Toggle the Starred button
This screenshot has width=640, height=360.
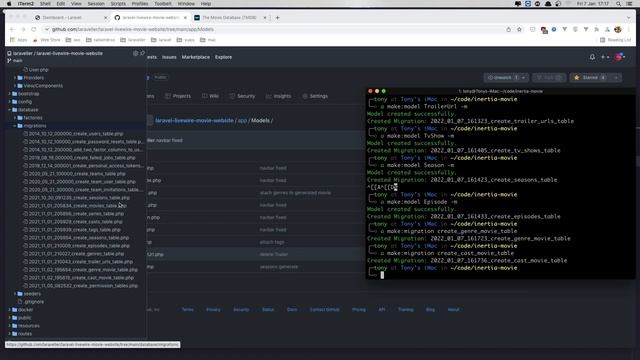[591, 78]
